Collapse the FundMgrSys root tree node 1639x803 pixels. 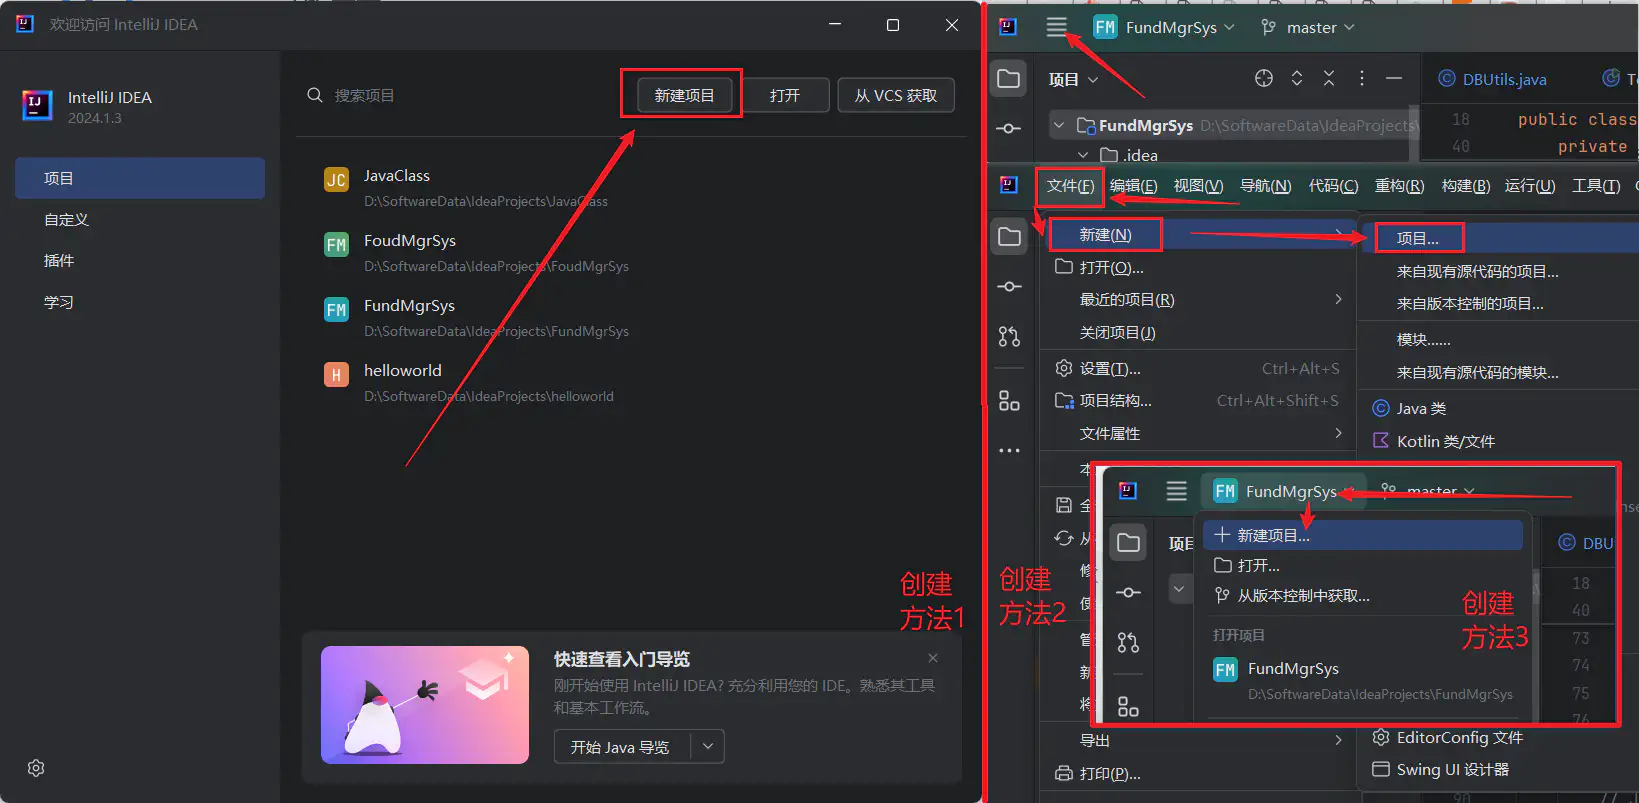pos(1059,125)
